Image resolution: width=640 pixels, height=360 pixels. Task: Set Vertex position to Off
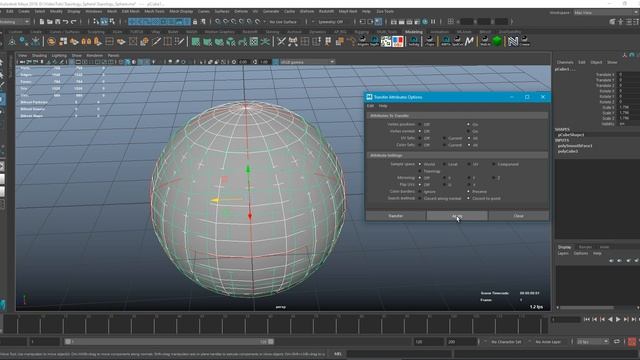coord(420,124)
